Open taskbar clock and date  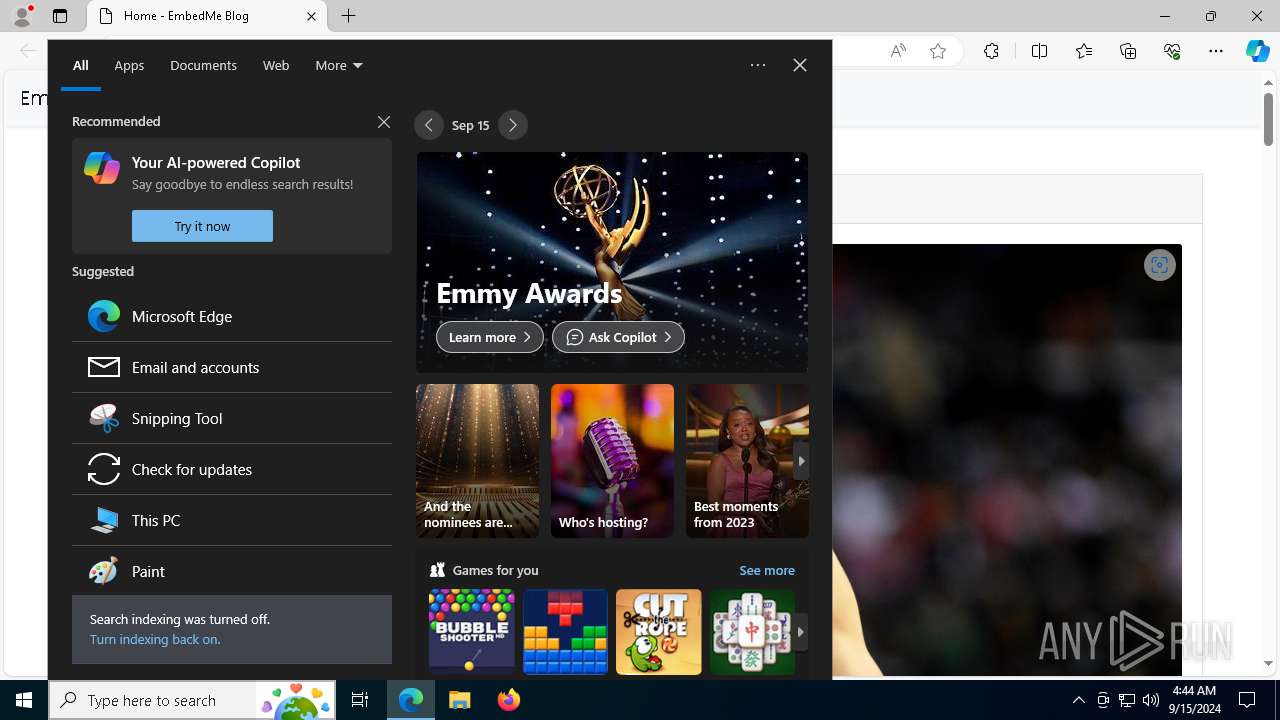(x=1194, y=700)
